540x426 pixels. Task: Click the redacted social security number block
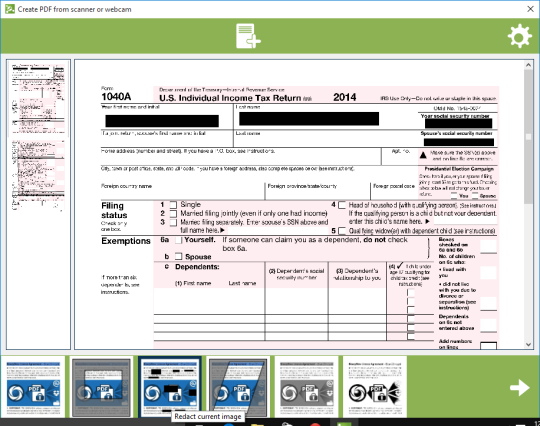click(x=458, y=123)
